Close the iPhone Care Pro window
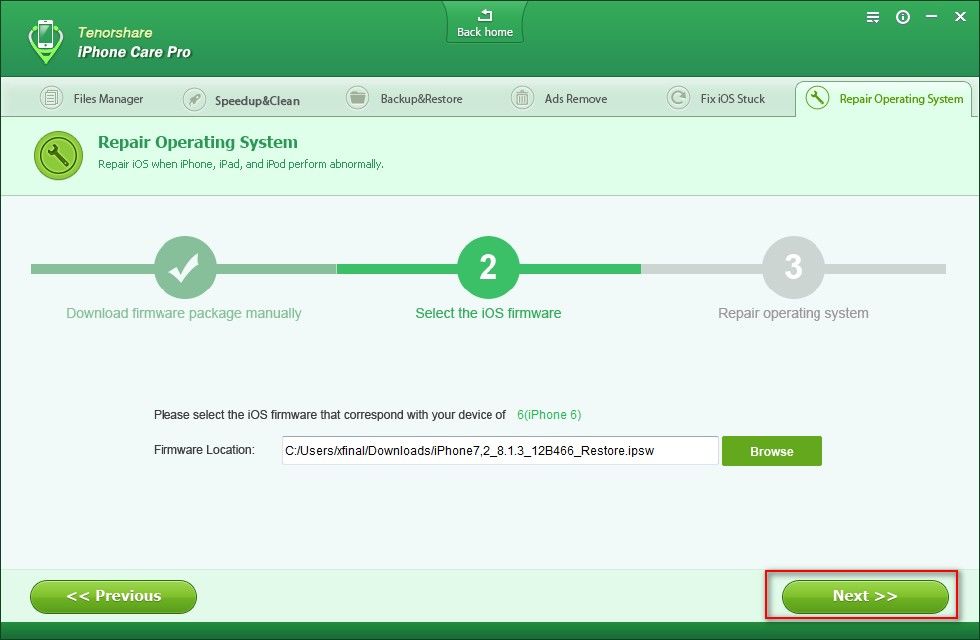 point(961,17)
